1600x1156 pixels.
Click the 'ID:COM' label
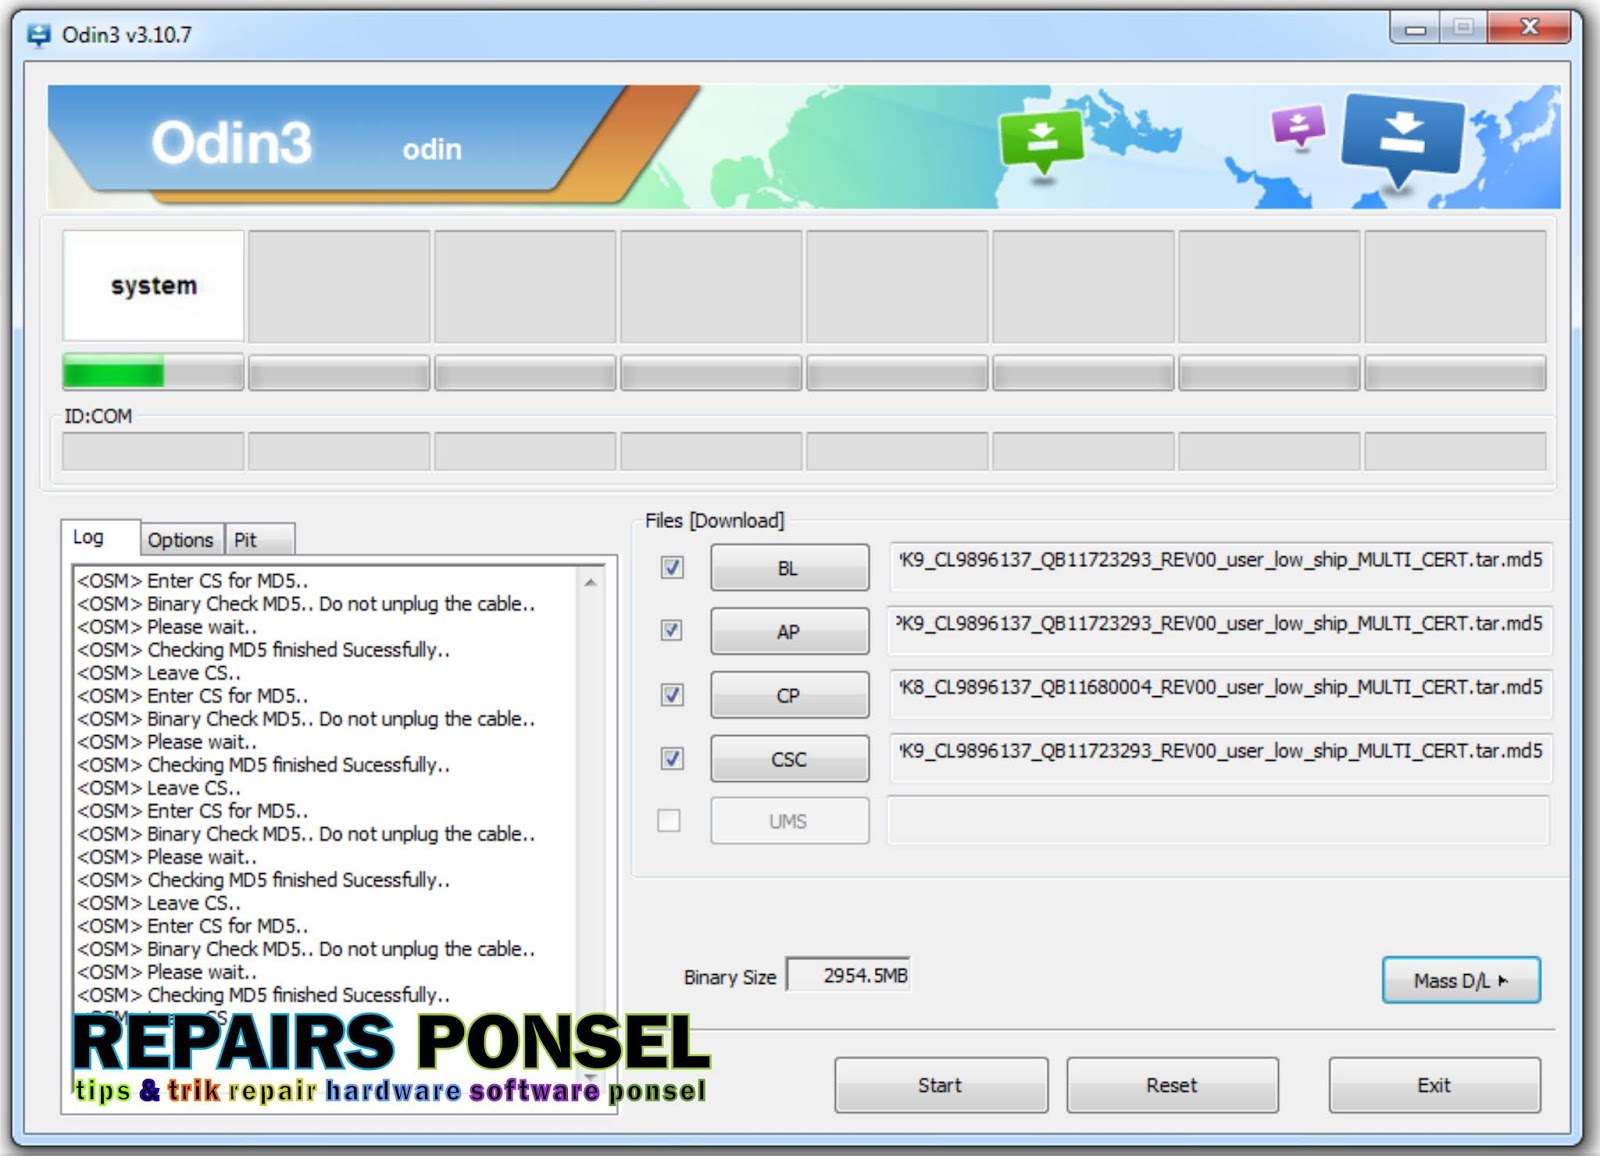[x=98, y=416]
